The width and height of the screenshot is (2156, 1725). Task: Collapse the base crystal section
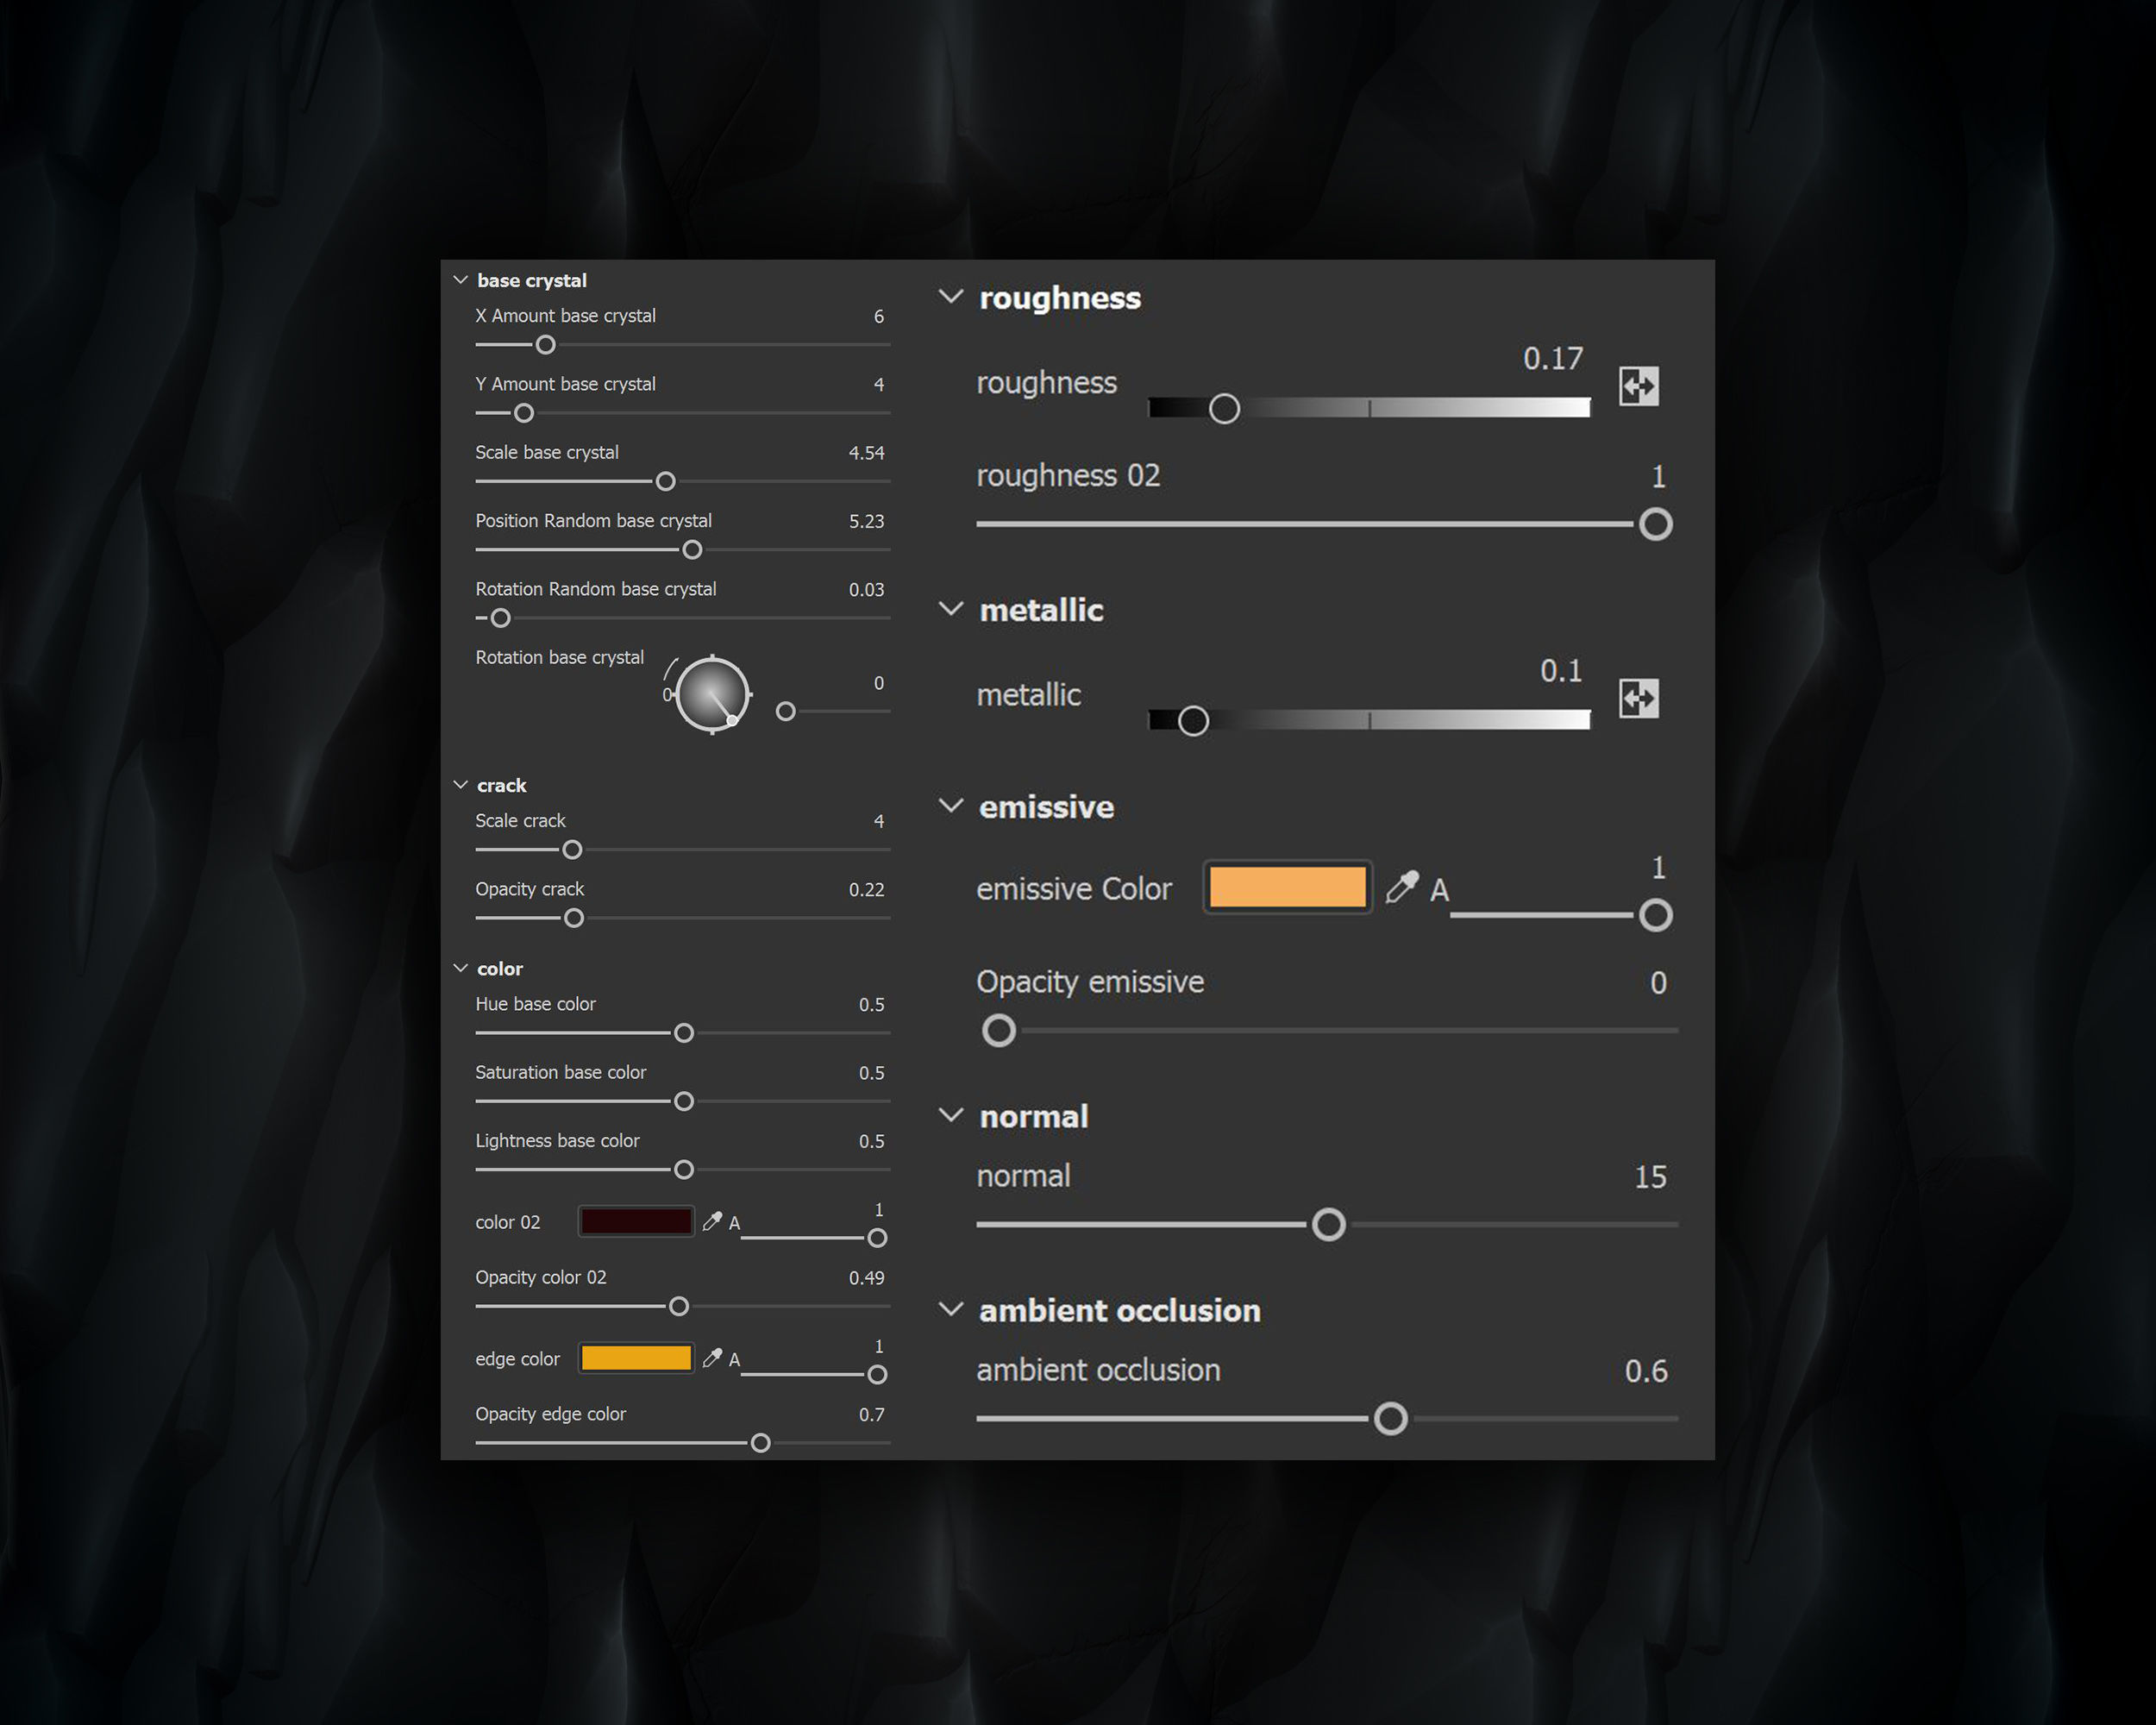click(x=461, y=280)
